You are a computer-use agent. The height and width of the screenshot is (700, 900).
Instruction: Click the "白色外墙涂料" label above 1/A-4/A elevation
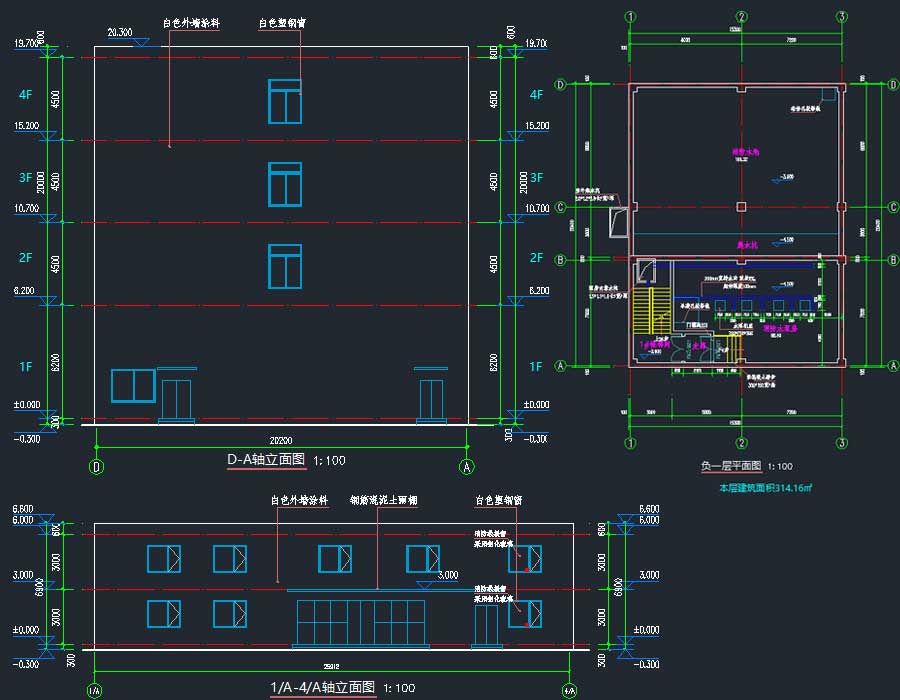click(x=299, y=500)
